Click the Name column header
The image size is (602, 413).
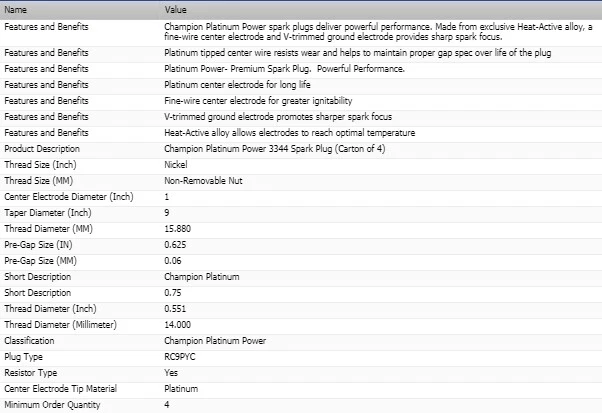click(15, 10)
